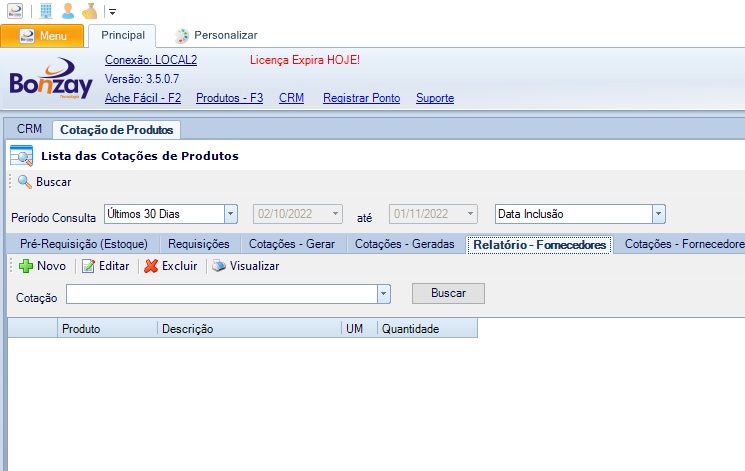Click the Editar toolbar label
This screenshot has height=471, width=745.
[x=114, y=266]
